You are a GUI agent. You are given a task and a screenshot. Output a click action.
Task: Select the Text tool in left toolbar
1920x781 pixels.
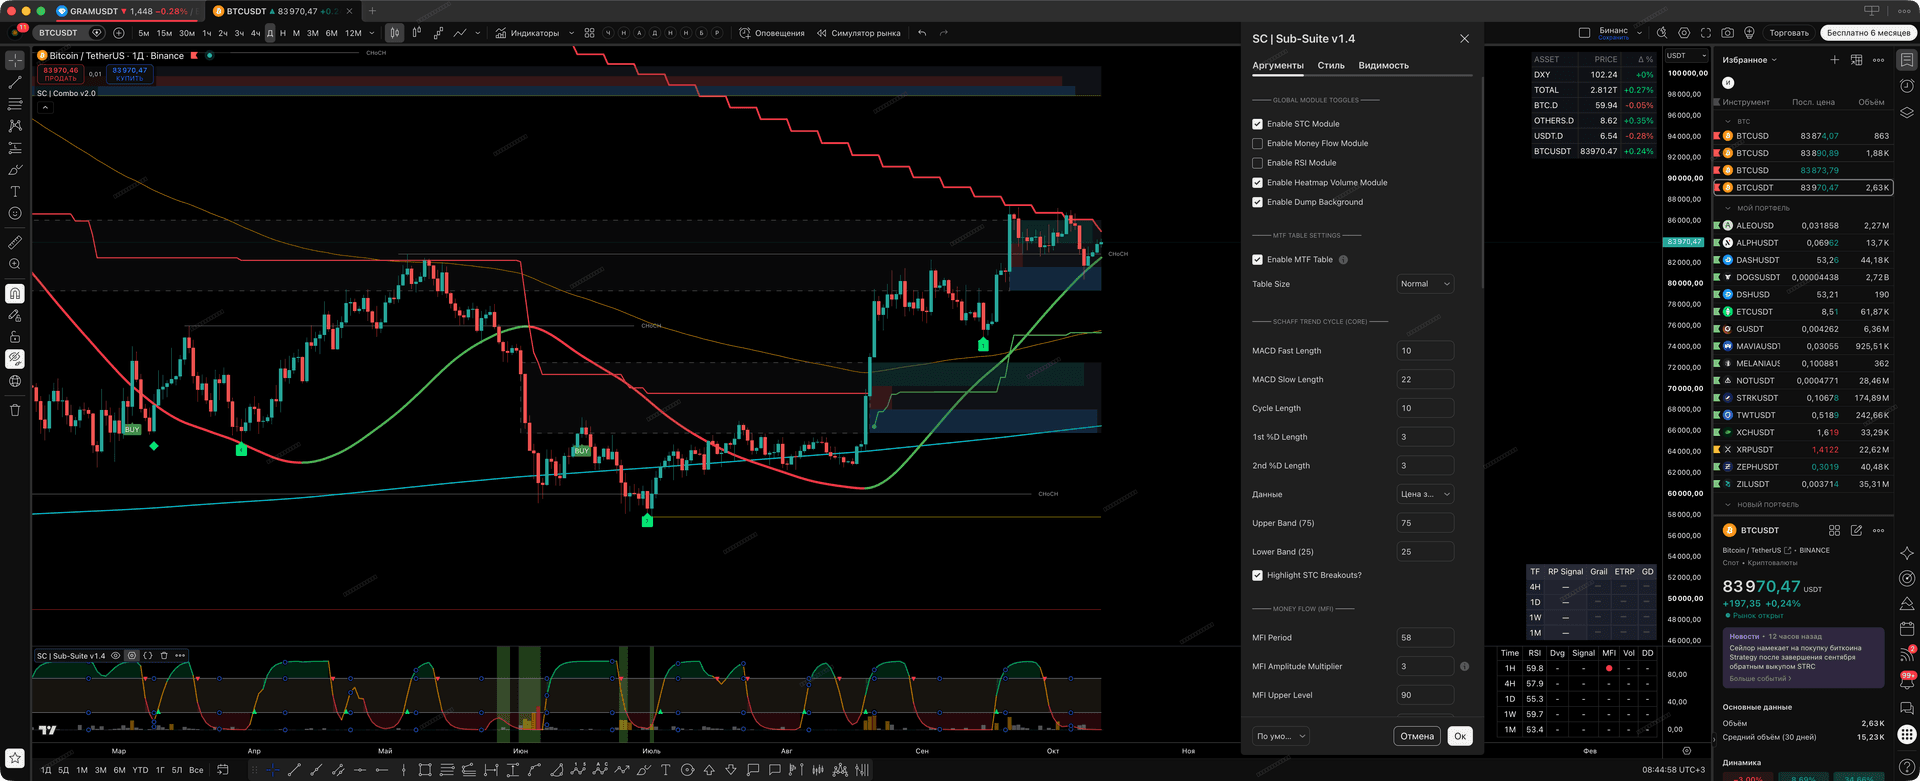click(15, 191)
